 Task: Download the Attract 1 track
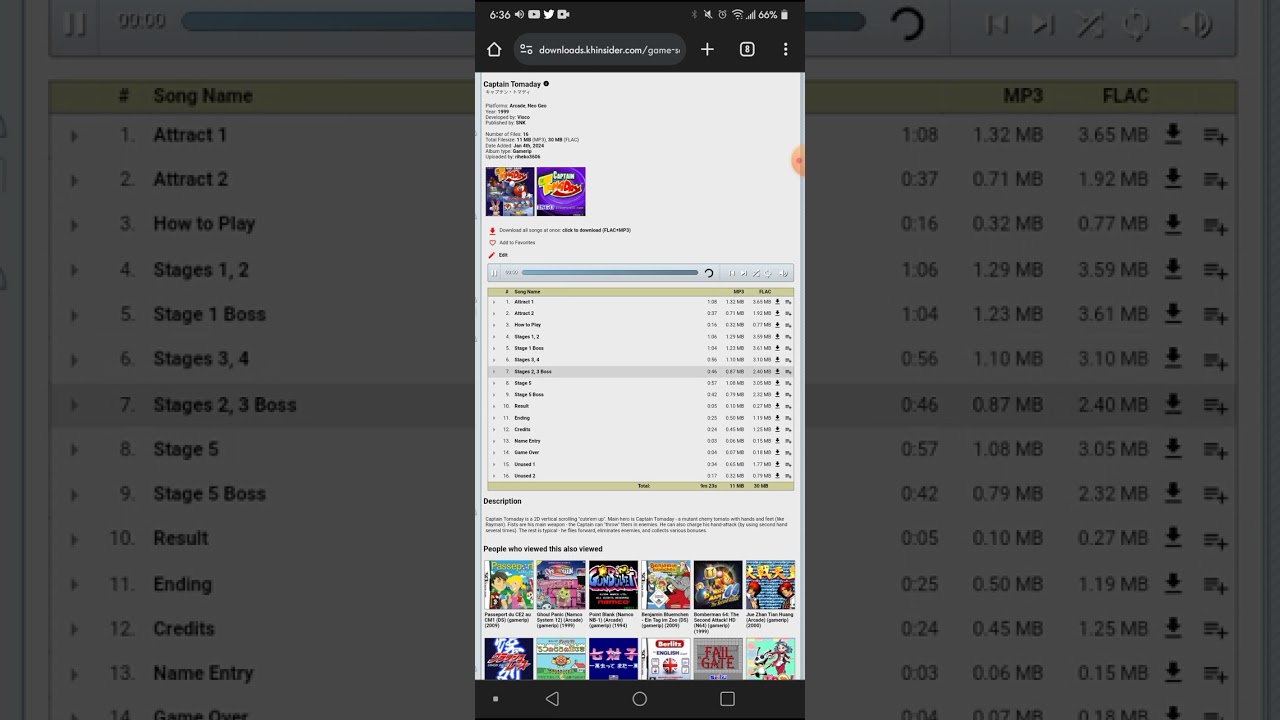(x=777, y=301)
